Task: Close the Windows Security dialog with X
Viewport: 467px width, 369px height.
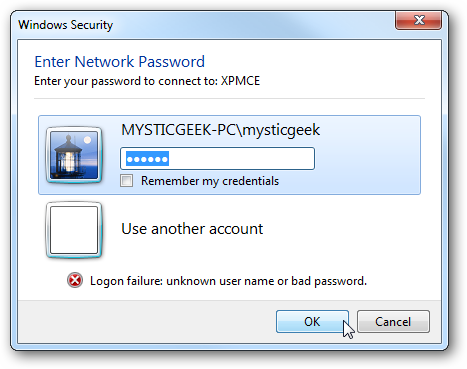Action: (419, 20)
